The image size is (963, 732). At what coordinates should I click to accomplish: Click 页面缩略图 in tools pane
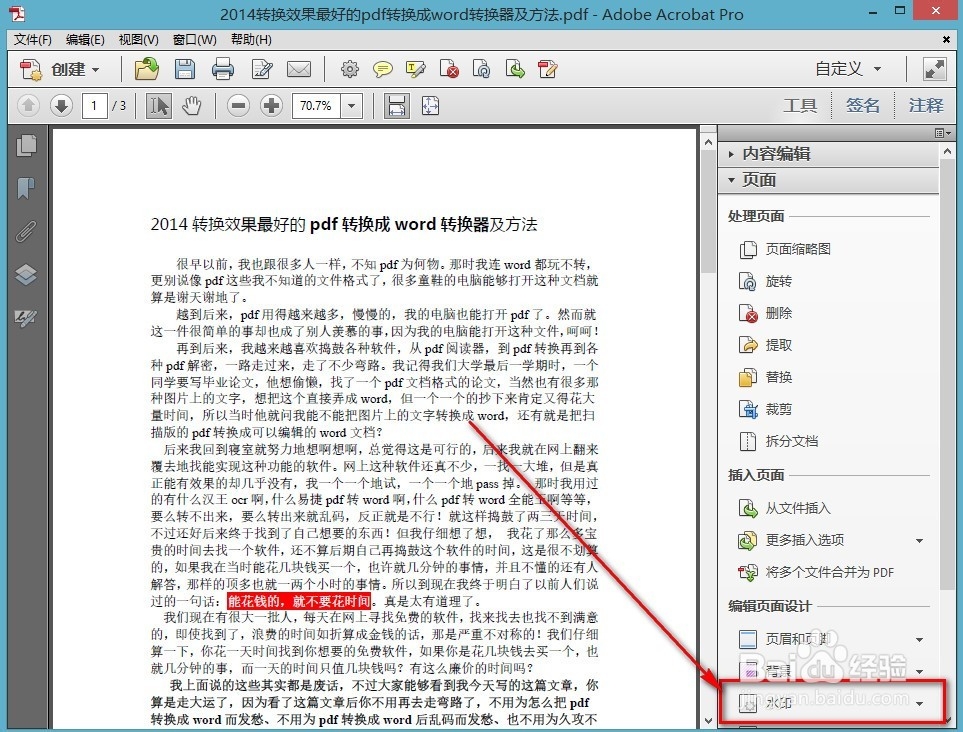tap(785, 249)
